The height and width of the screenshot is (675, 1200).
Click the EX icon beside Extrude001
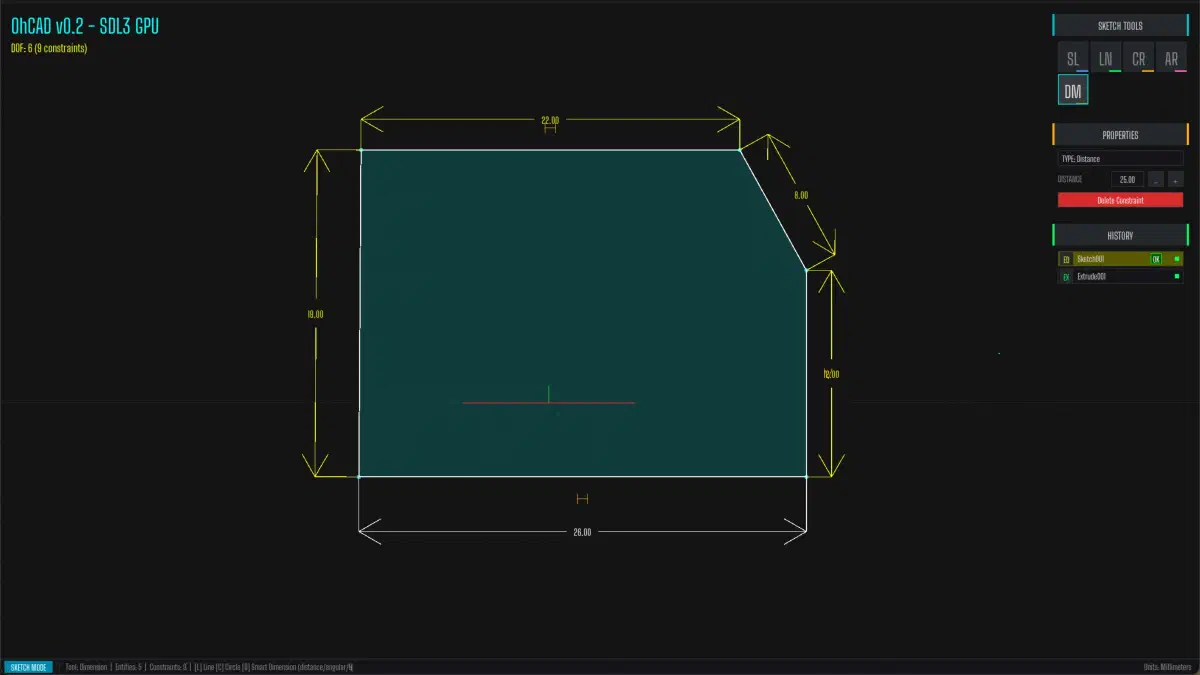click(1066, 276)
